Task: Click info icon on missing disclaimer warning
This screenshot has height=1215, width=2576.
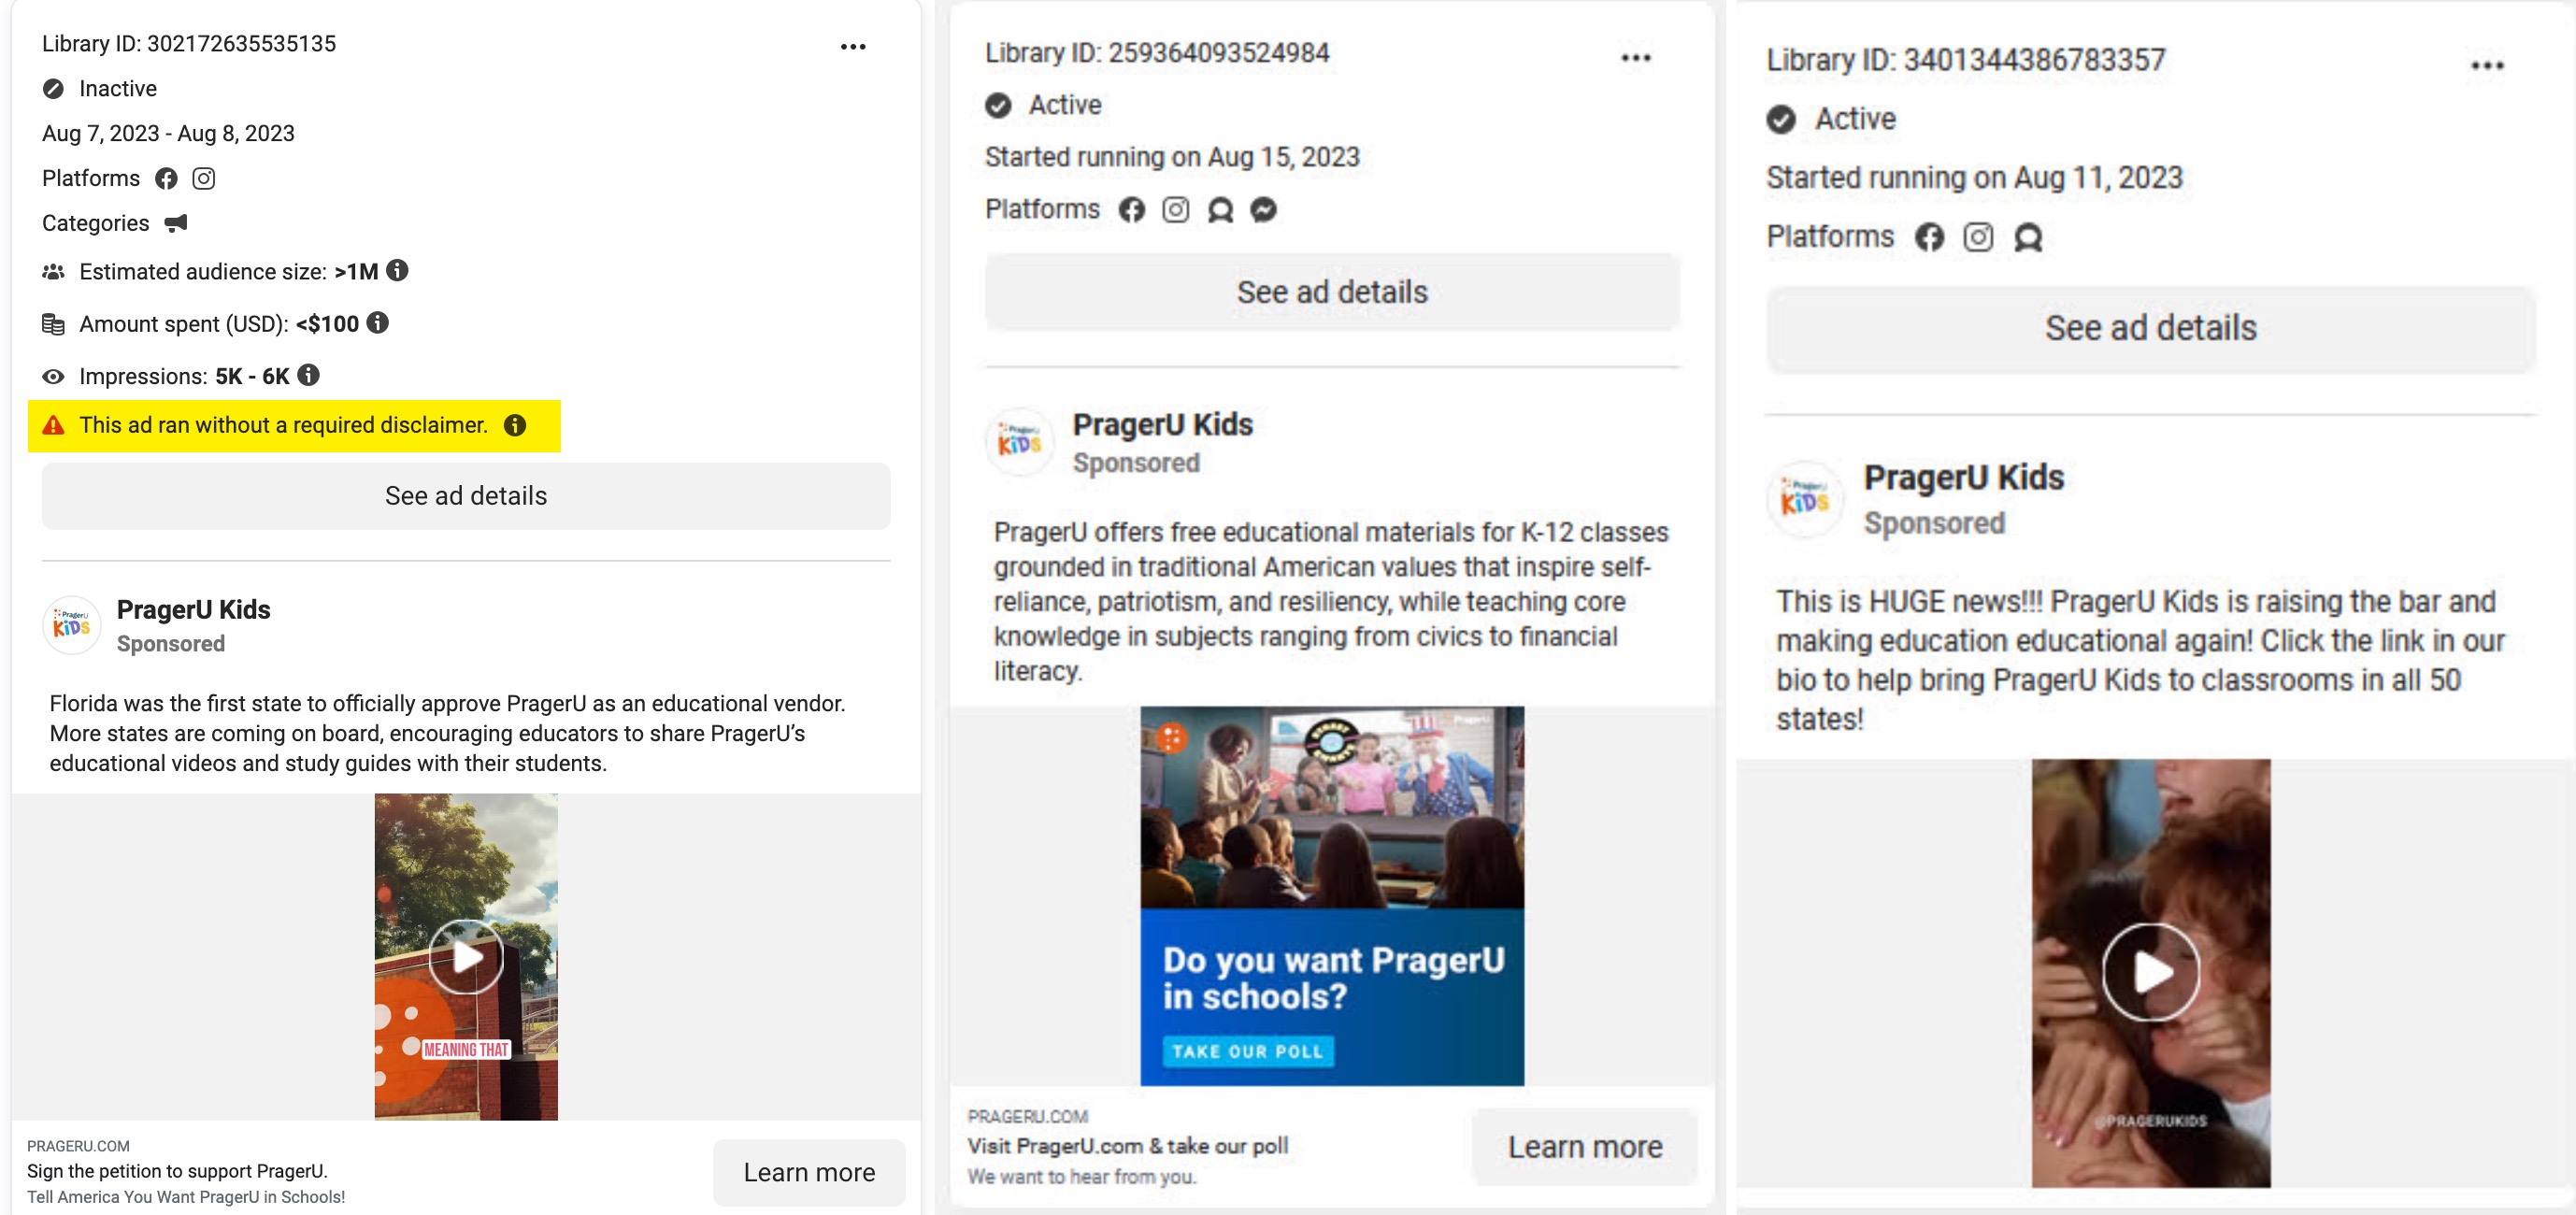Action: 515,425
